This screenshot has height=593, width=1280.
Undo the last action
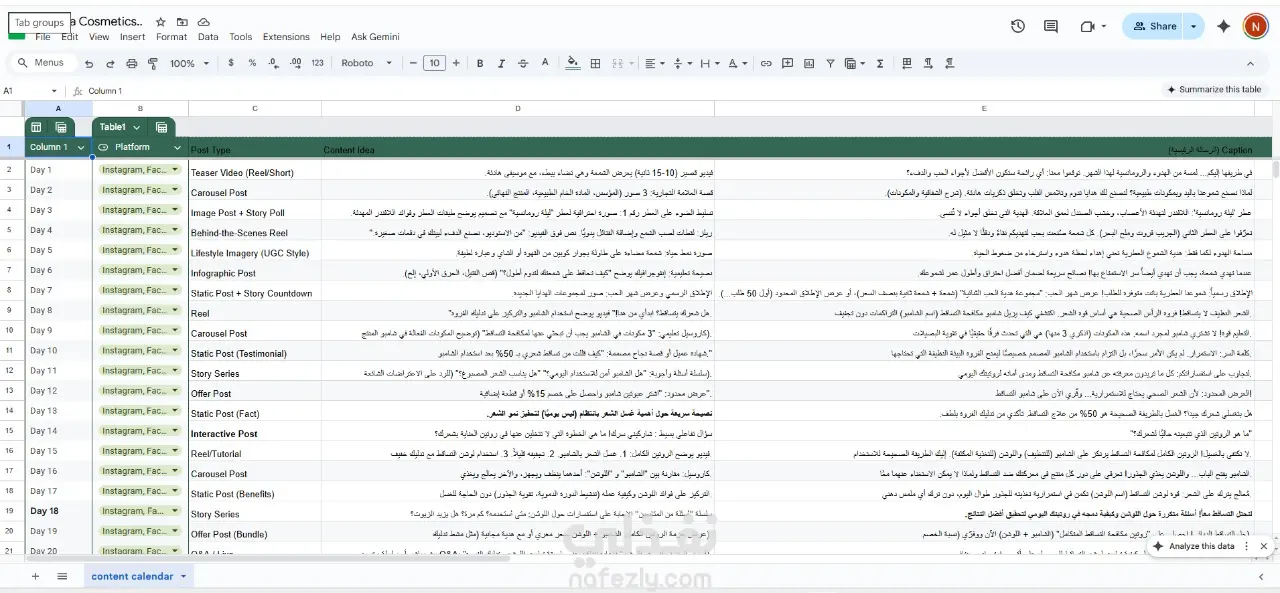89,63
